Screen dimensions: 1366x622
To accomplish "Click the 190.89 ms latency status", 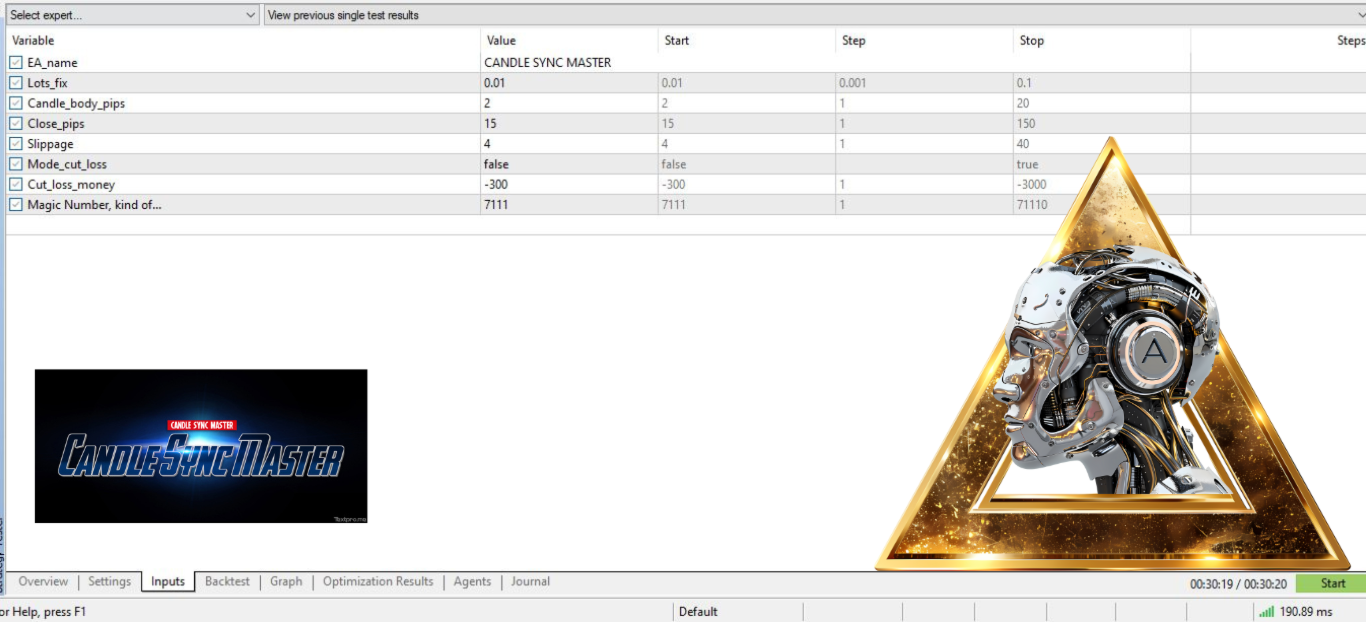I will 1306,611.
